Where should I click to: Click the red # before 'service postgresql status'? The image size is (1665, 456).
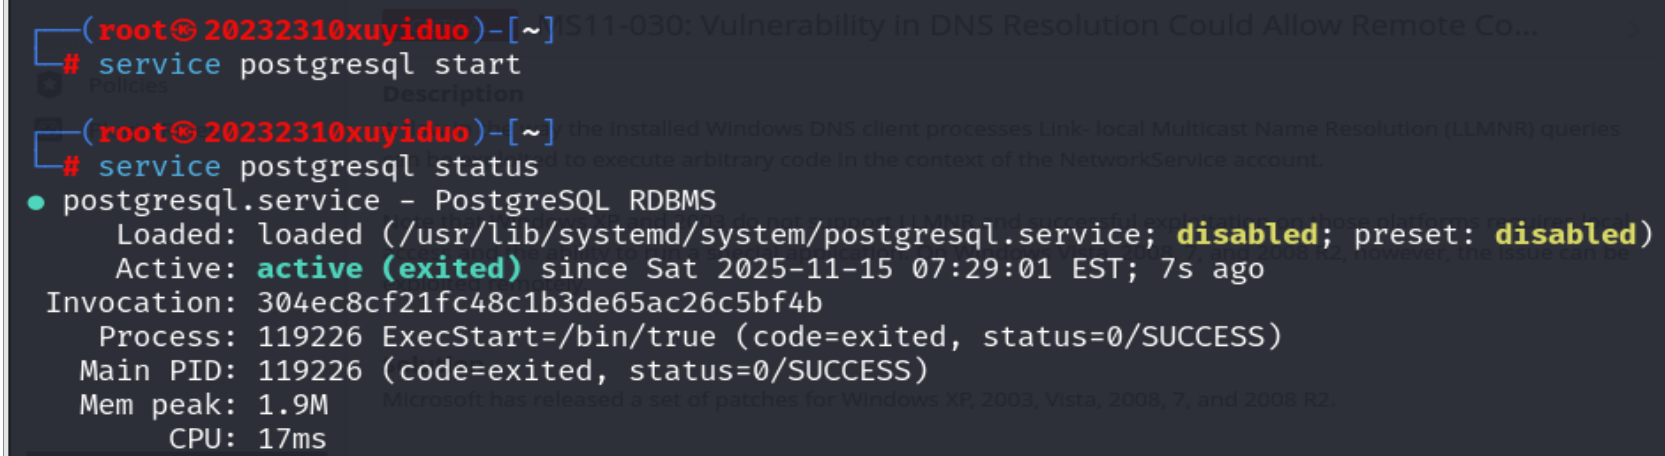(x=71, y=166)
